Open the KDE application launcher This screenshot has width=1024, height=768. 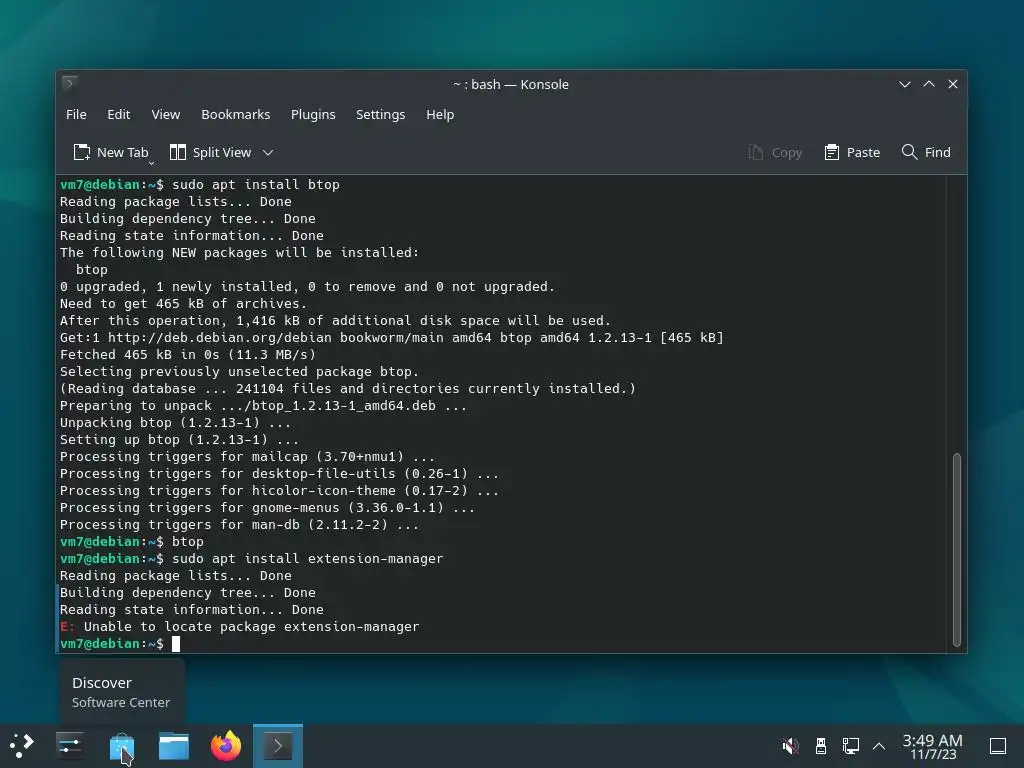[x=22, y=745]
